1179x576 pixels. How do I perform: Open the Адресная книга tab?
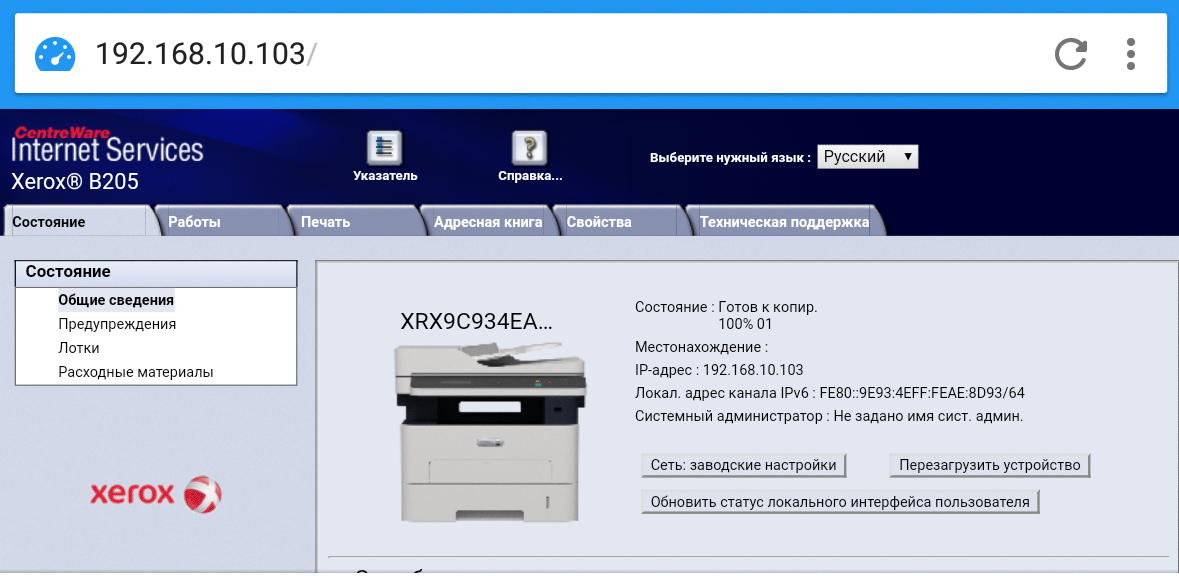pyautogui.click(x=487, y=222)
